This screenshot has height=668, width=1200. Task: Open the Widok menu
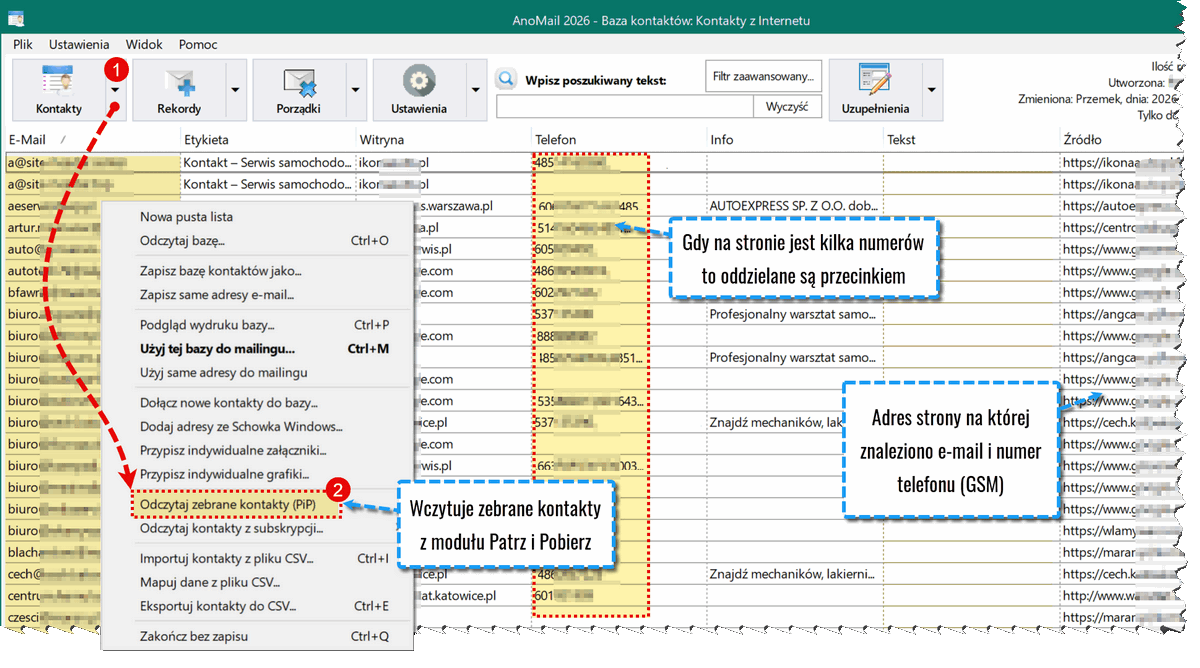coord(144,45)
